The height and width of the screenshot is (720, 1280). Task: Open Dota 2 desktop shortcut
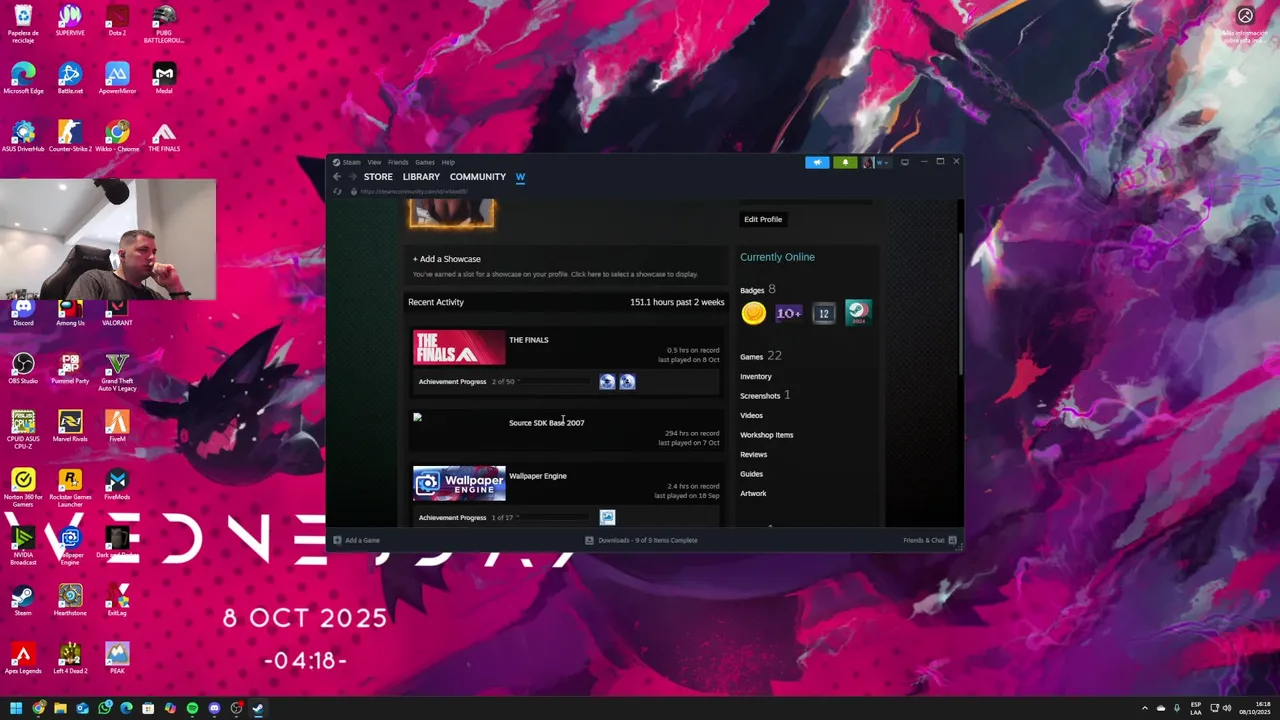pos(117,20)
